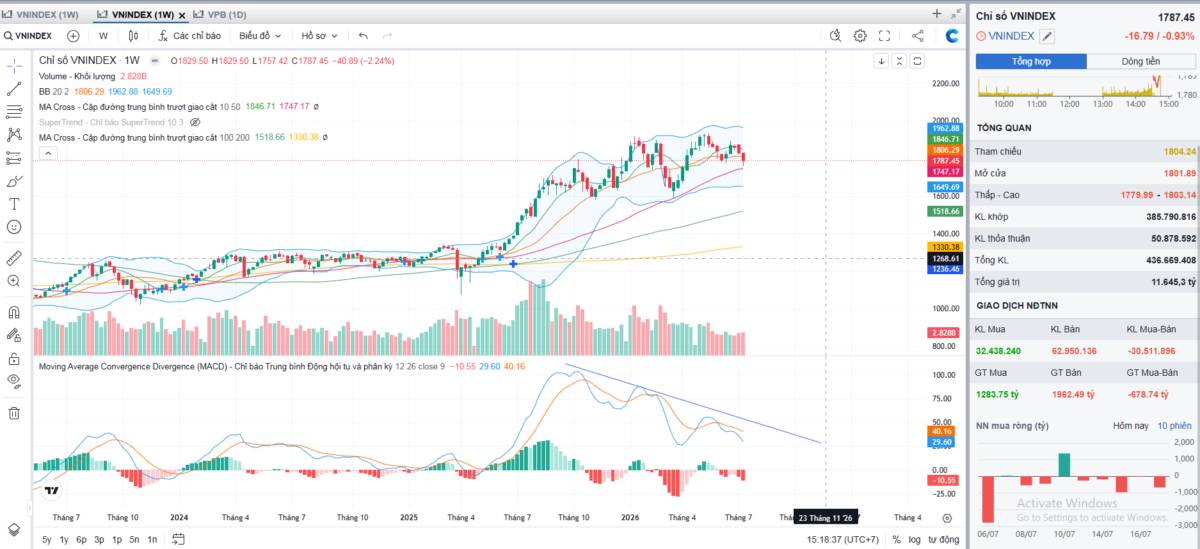
Task: Toggle magnet mode for drawings
Action: (x=14, y=312)
